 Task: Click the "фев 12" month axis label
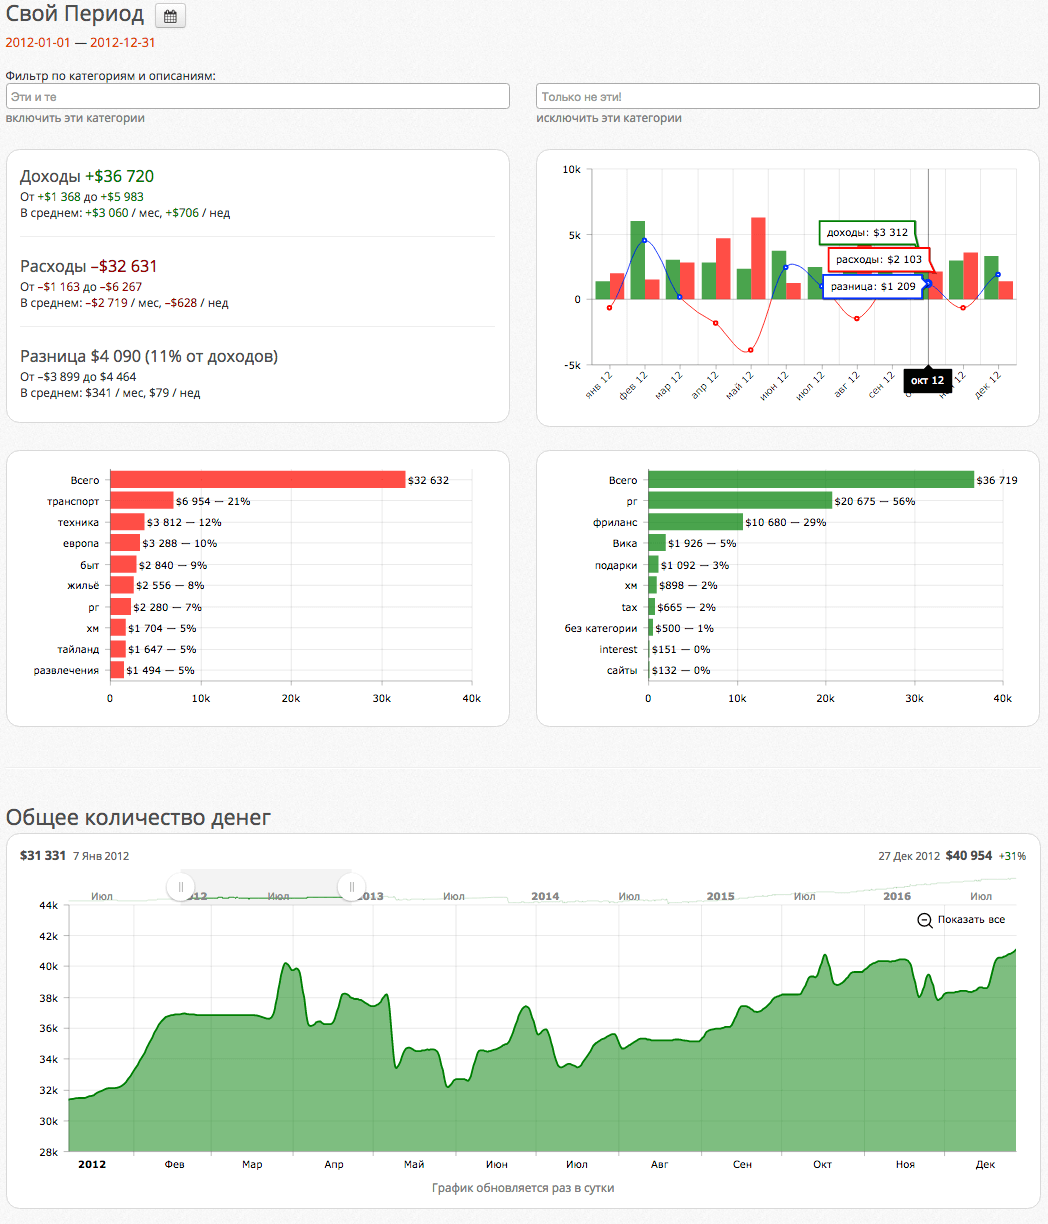pyautogui.click(x=634, y=385)
